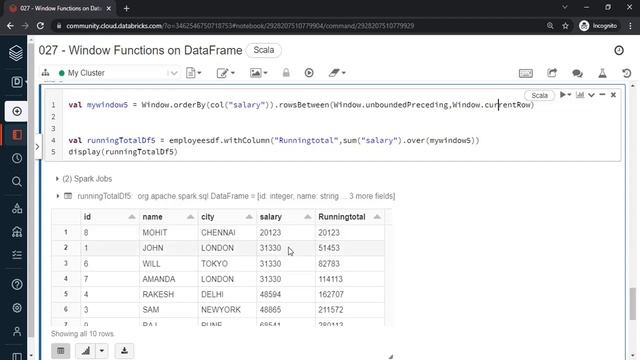Open the Data icon in sidebar
The height and width of the screenshot is (360, 640).
pyautogui.click(x=17, y=208)
